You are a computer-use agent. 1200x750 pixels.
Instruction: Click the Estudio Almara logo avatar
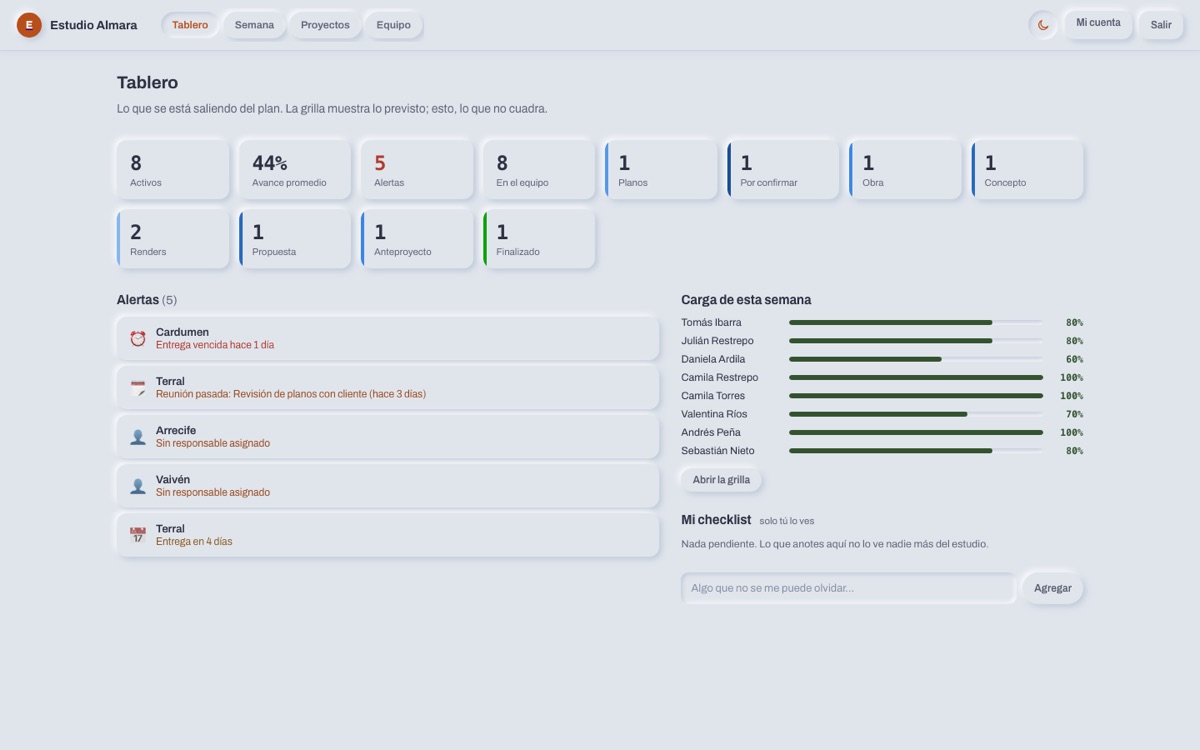tap(29, 25)
